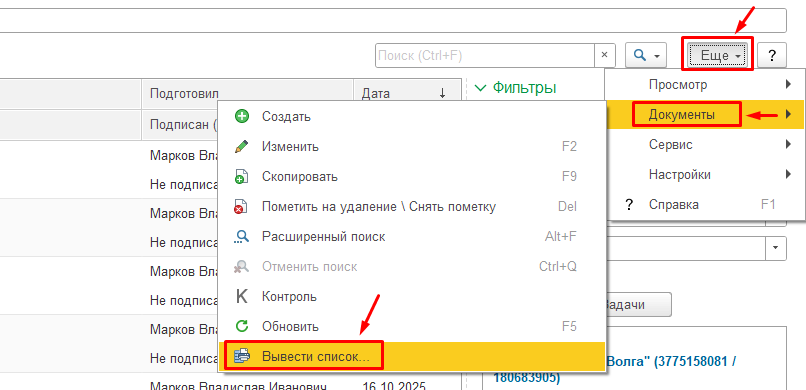This screenshot has width=806, height=390.
Task: Click the printer icon for list output
Action: (242, 356)
